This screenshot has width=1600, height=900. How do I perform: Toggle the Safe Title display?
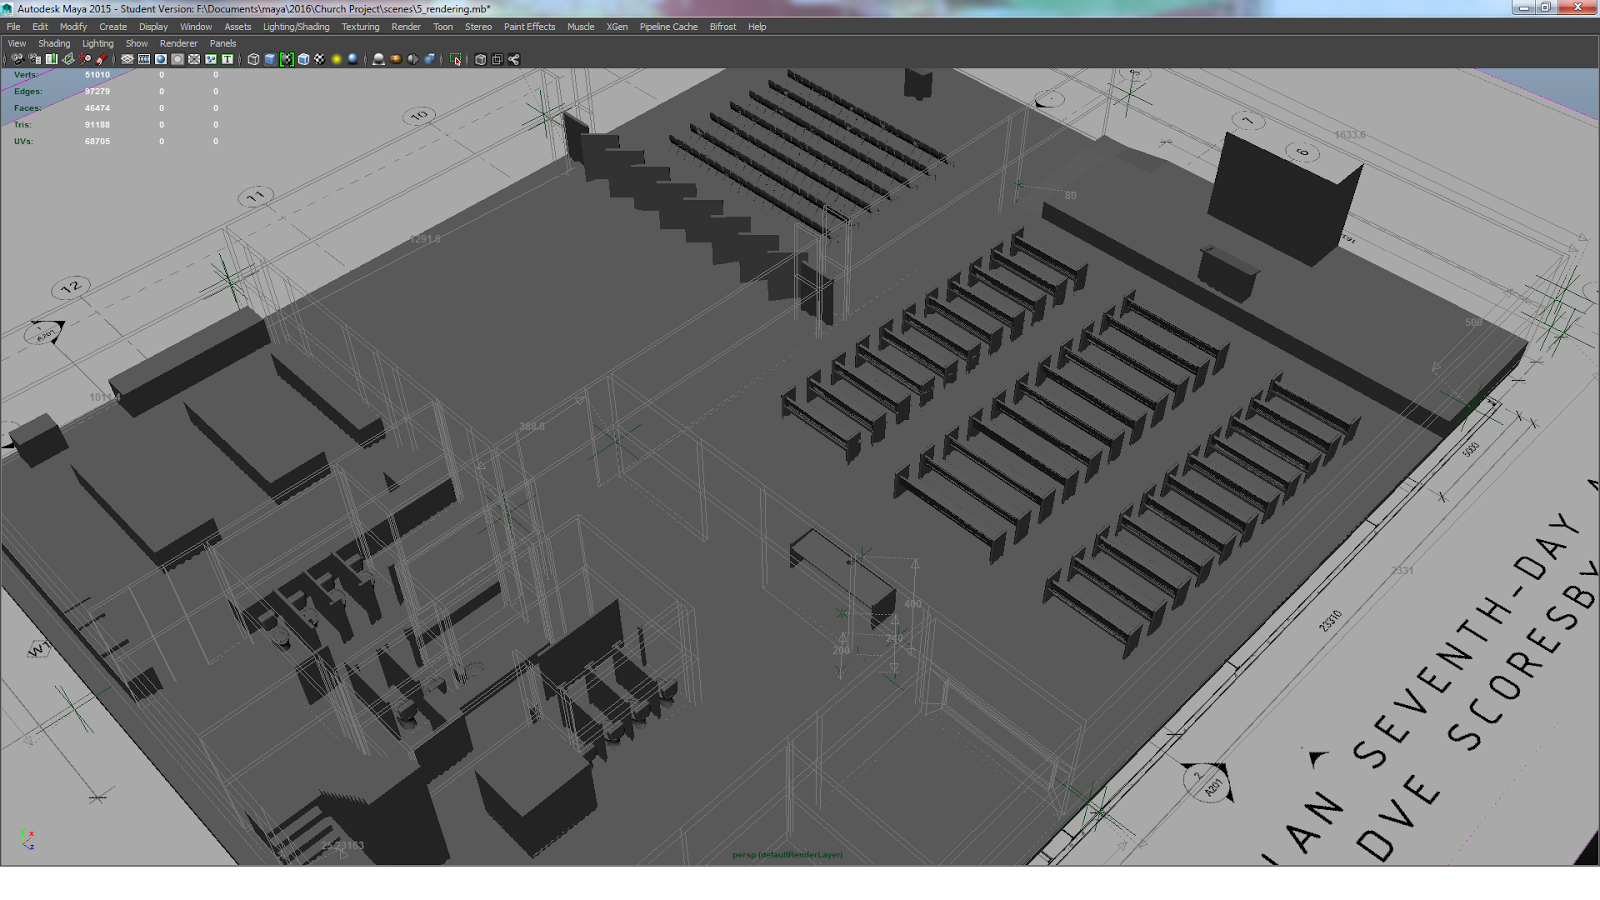click(x=228, y=59)
